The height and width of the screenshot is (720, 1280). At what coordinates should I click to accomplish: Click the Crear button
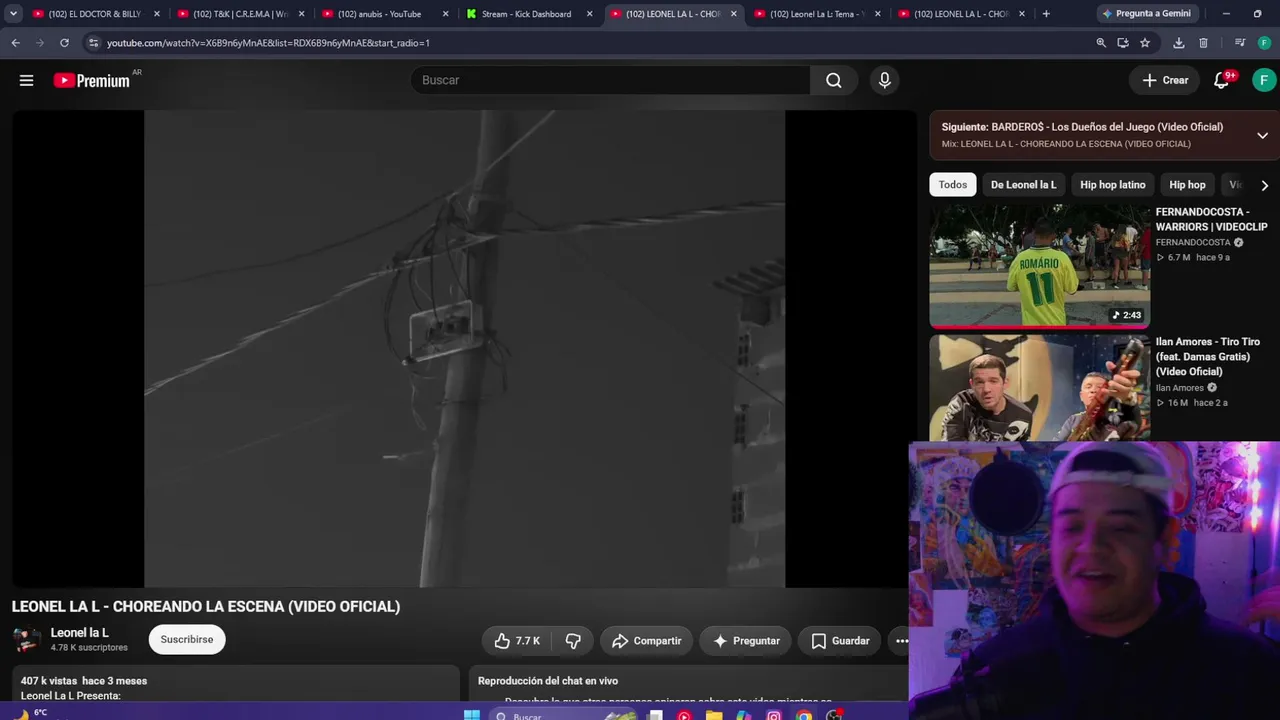[1166, 80]
